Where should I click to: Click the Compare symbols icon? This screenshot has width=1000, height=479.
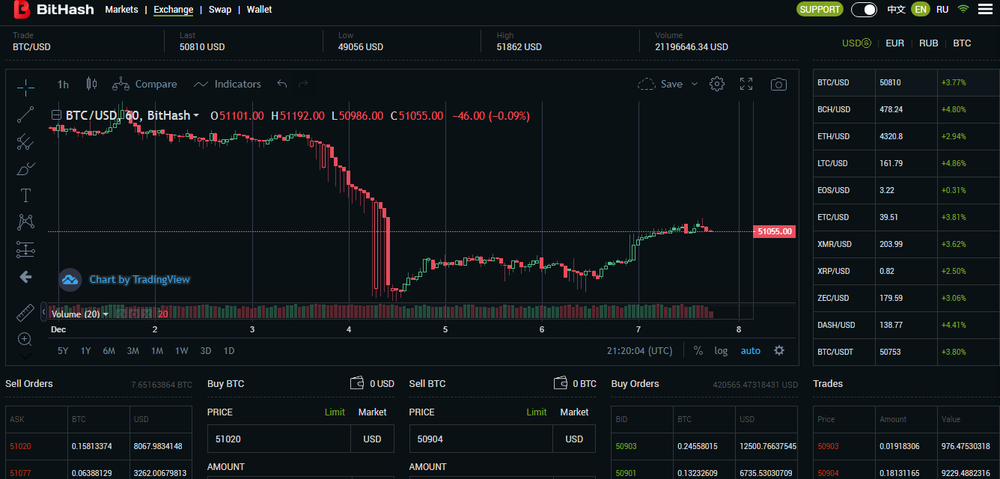coord(121,84)
